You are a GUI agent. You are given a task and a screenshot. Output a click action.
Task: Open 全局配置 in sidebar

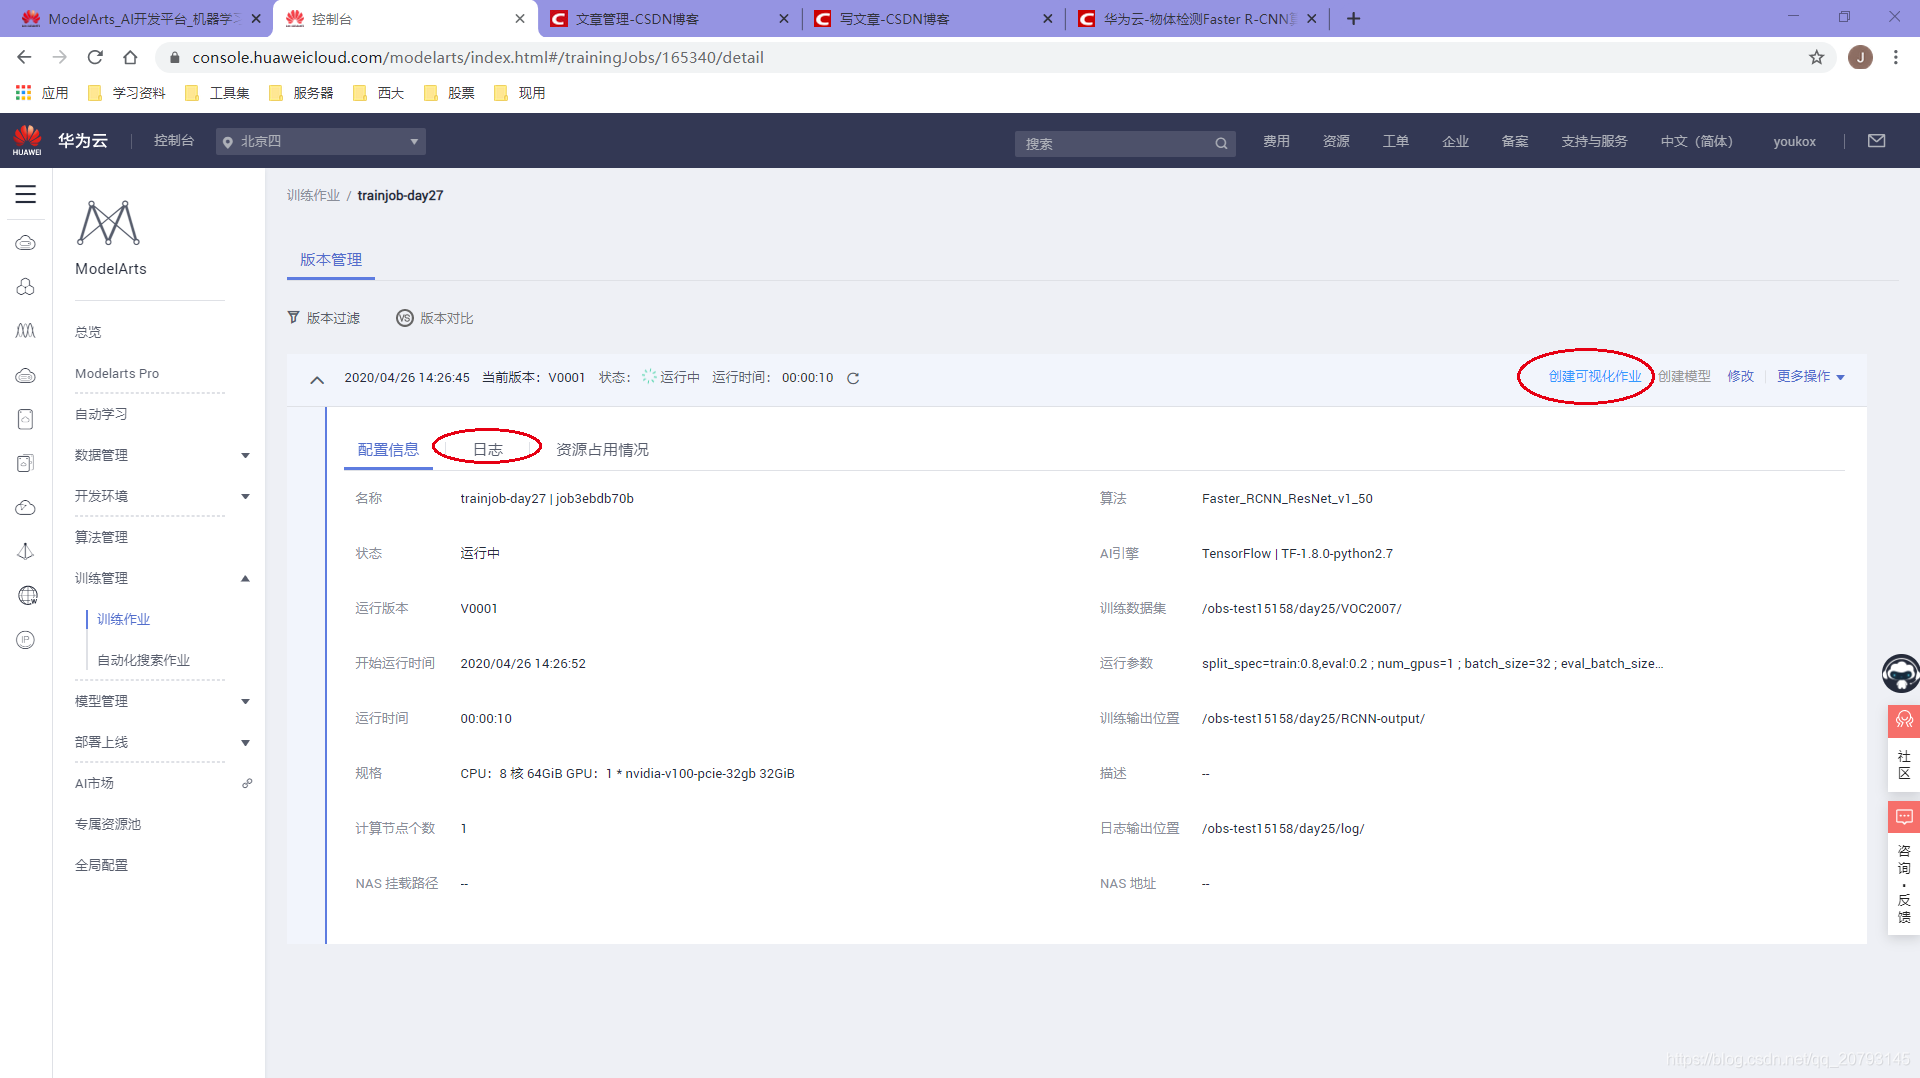pyautogui.click(x=101, y=865)
